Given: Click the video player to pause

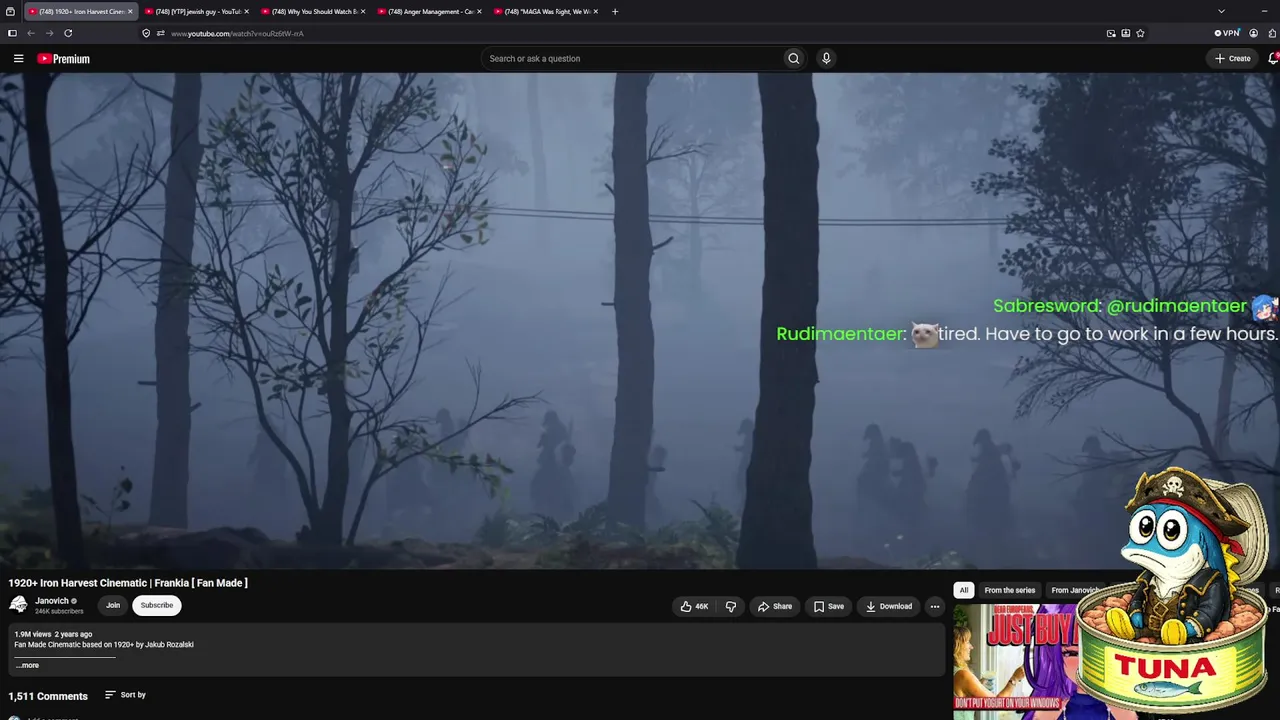Looking at the screenshot, I should coord(640,320).
